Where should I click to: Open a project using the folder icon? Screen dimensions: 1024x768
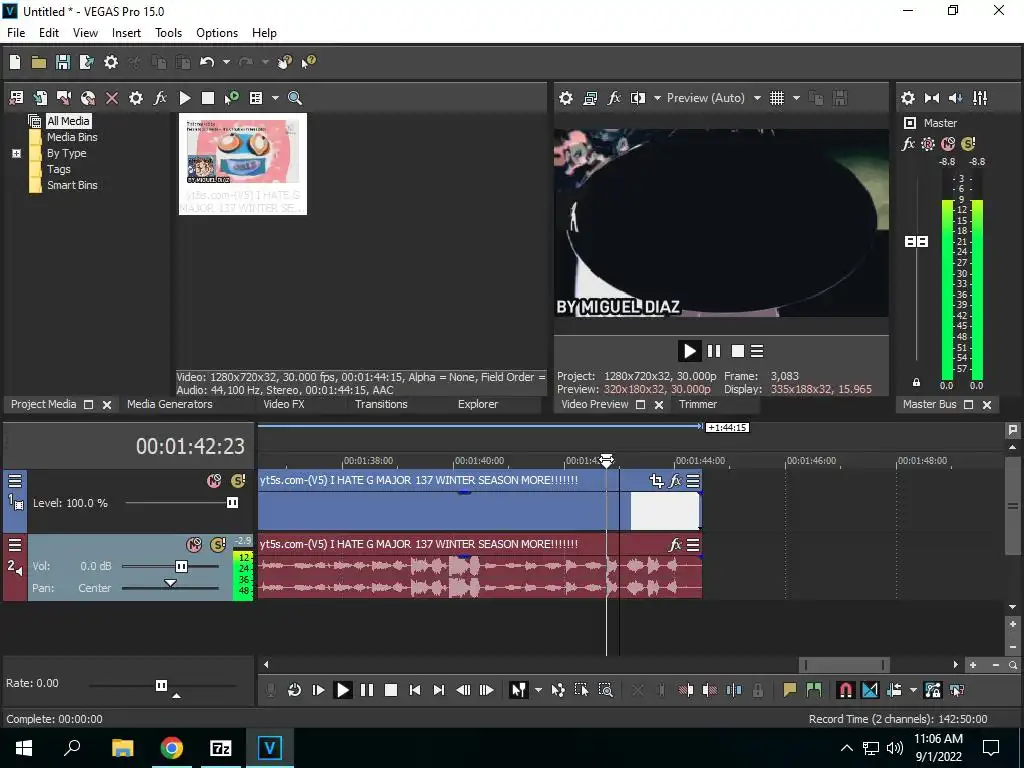39,62
